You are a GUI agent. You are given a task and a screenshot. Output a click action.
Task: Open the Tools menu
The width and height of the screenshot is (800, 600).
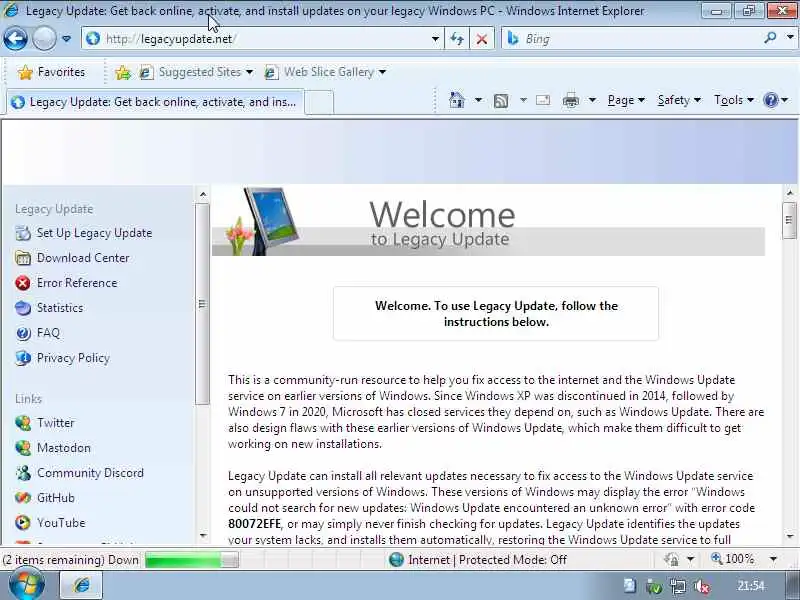pyautogui.click(x=734, y=100)
